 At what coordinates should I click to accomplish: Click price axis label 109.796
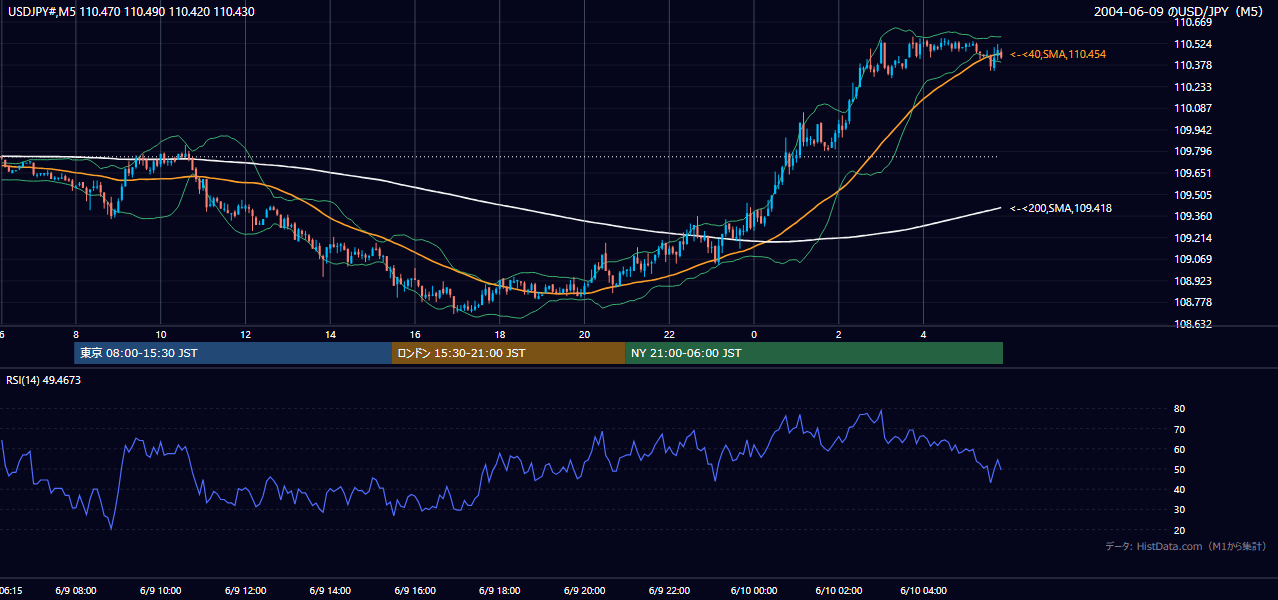tap(1194, 151)
